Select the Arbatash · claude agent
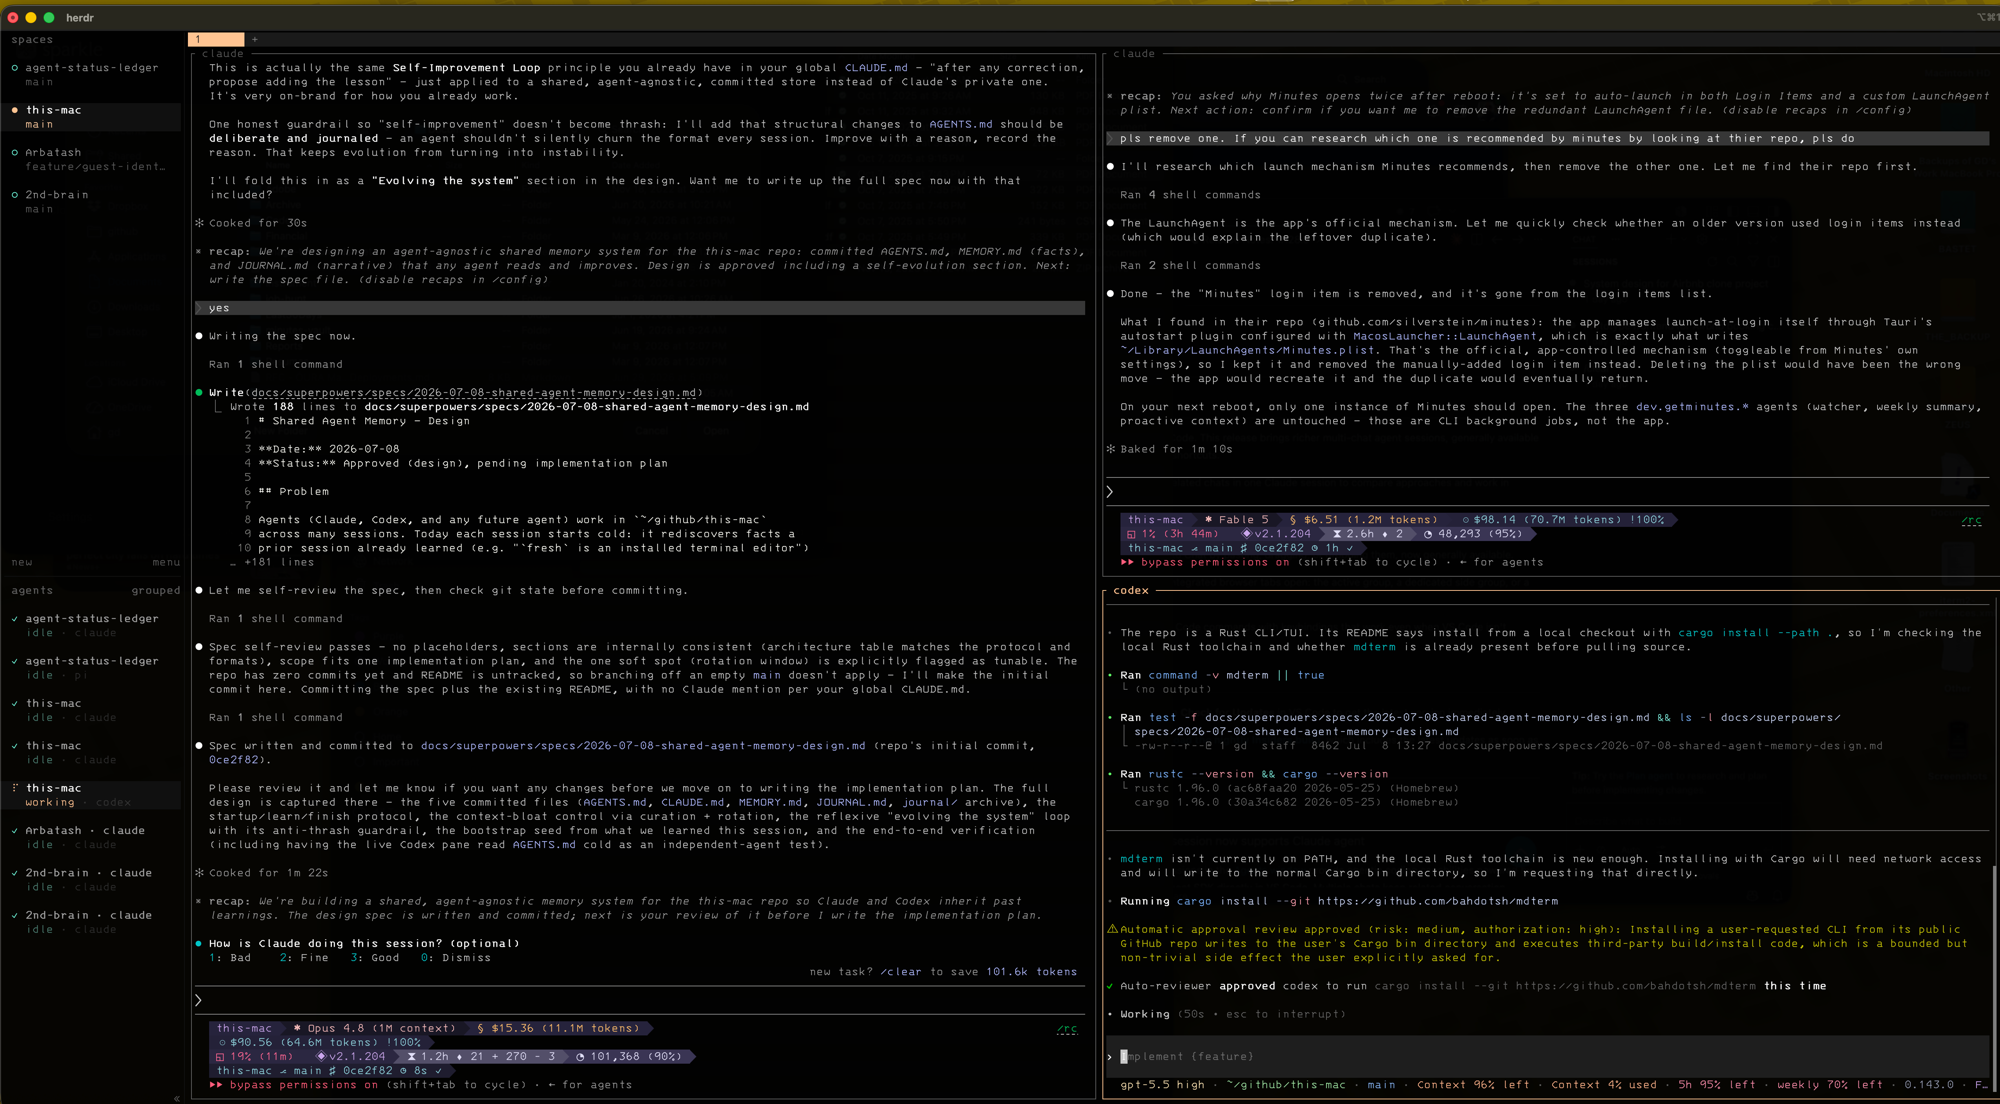 [x=92, y=837]
